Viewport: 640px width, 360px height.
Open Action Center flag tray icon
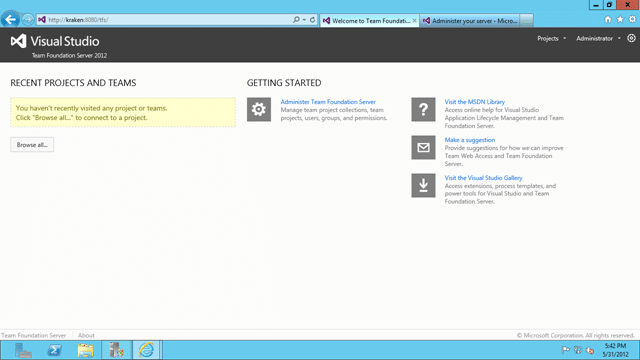coord(565,350)
